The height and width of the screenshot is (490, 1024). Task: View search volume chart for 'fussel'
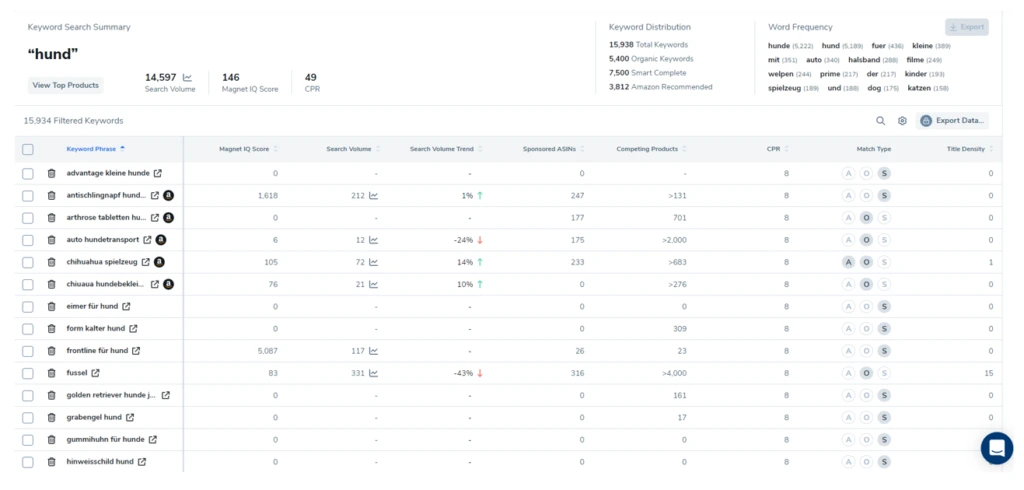pyautogui.click(x=373, y=373)
